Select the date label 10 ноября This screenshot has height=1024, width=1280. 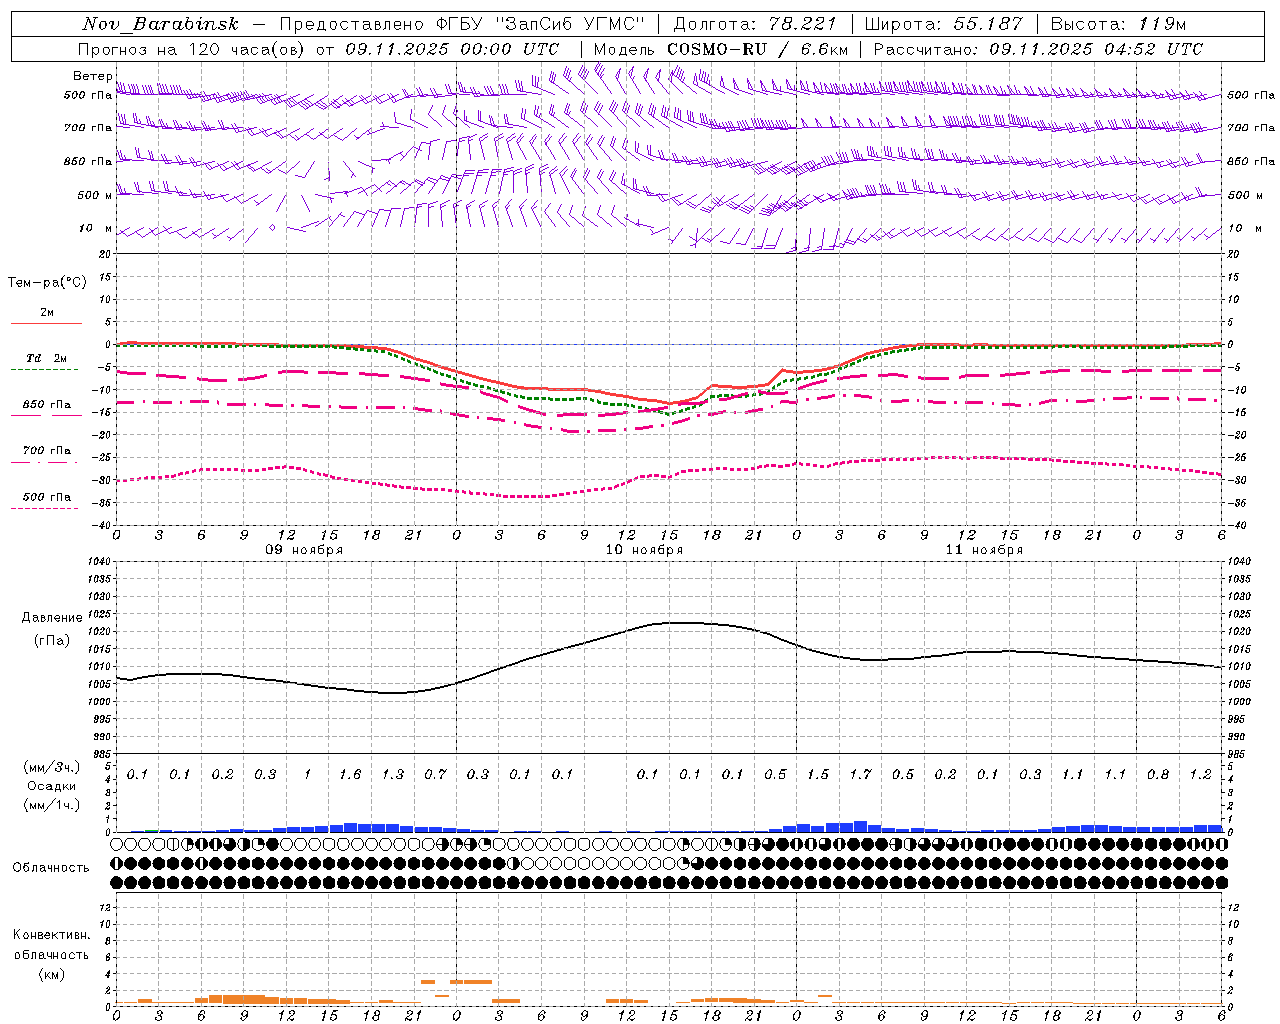(645, 550)
